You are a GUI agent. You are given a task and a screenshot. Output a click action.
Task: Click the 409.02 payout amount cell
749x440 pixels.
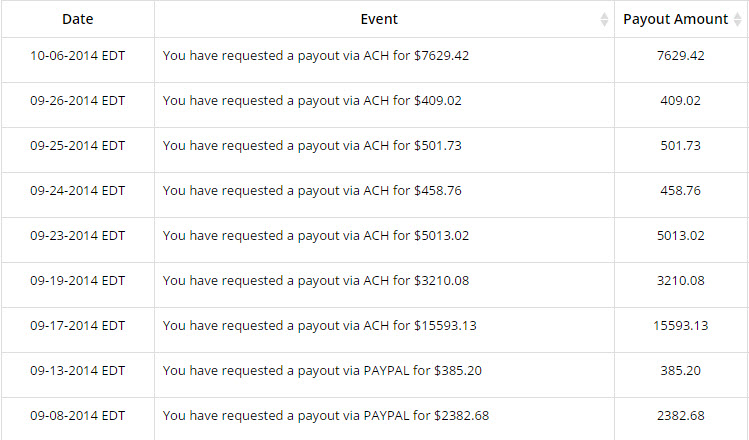[x=680, y=101]
